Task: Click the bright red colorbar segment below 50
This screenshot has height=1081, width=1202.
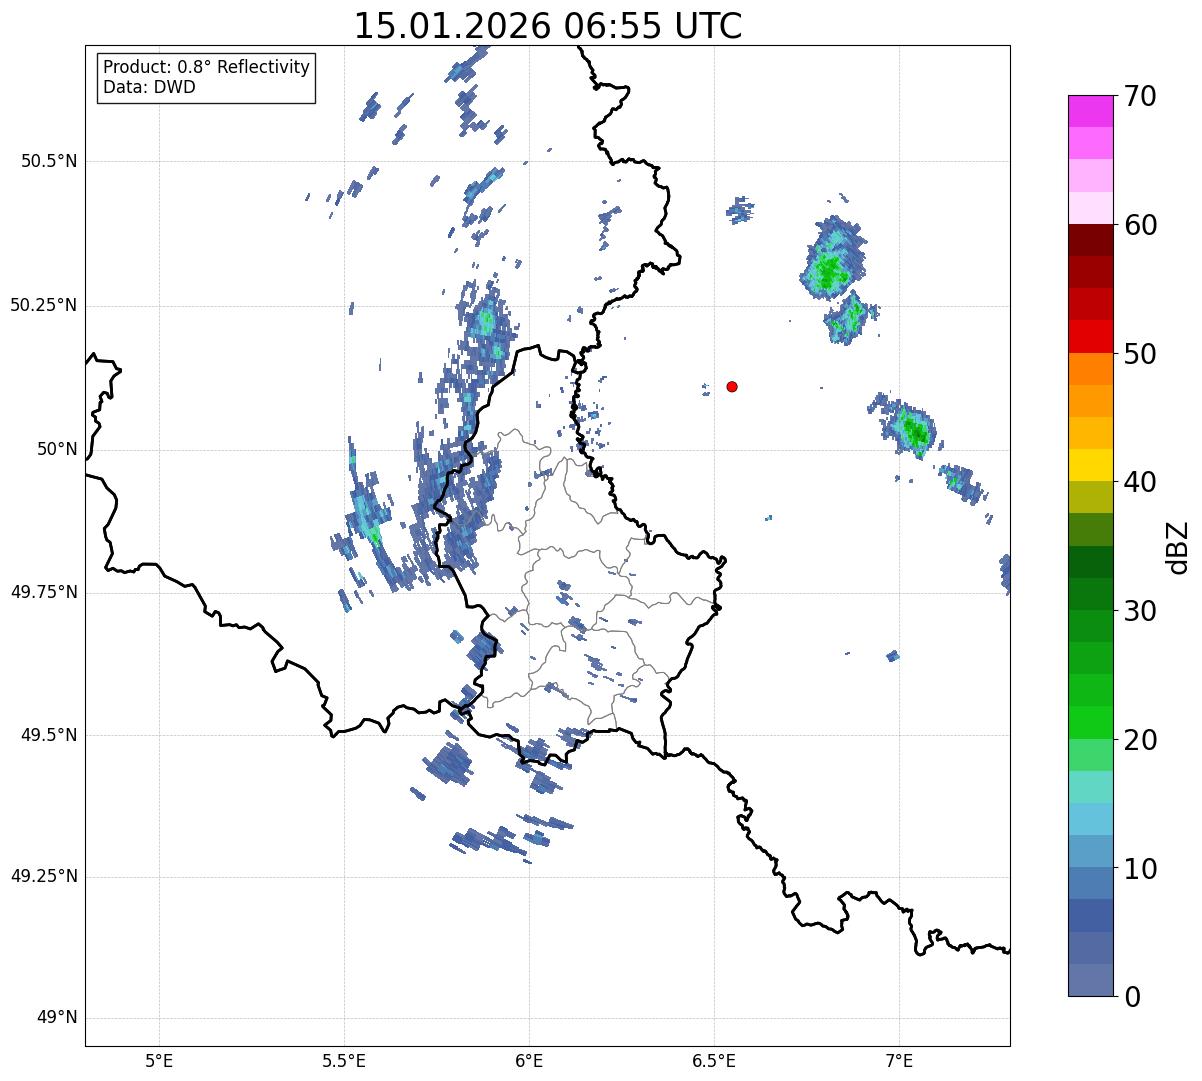Action: pyautogui.click(x=1090, y=337)
